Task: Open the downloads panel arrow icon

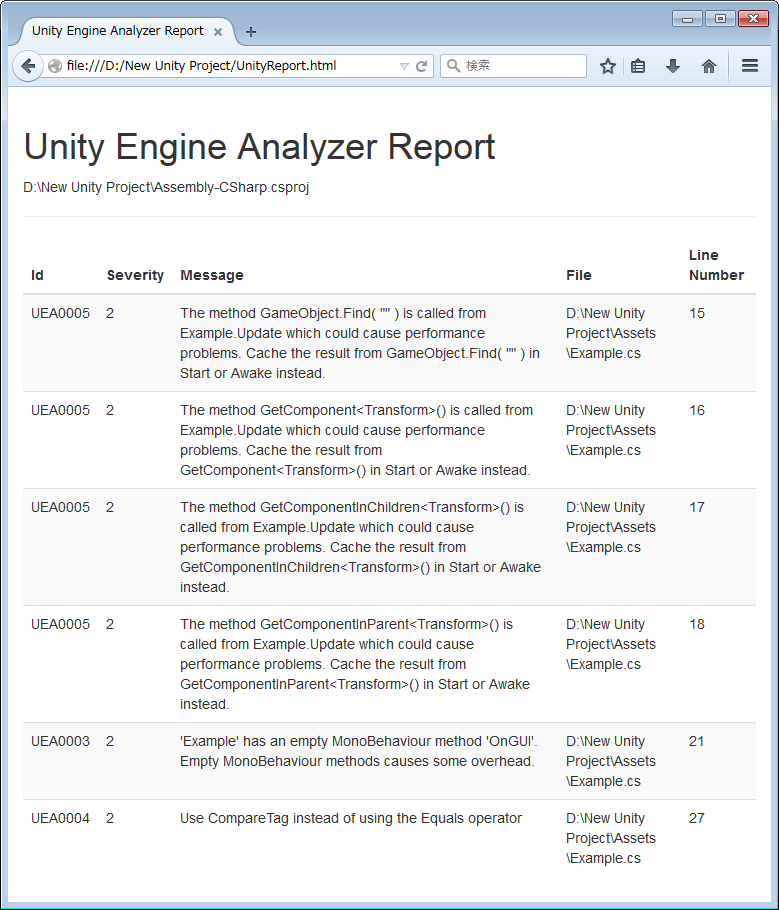Action: point(672,65)
